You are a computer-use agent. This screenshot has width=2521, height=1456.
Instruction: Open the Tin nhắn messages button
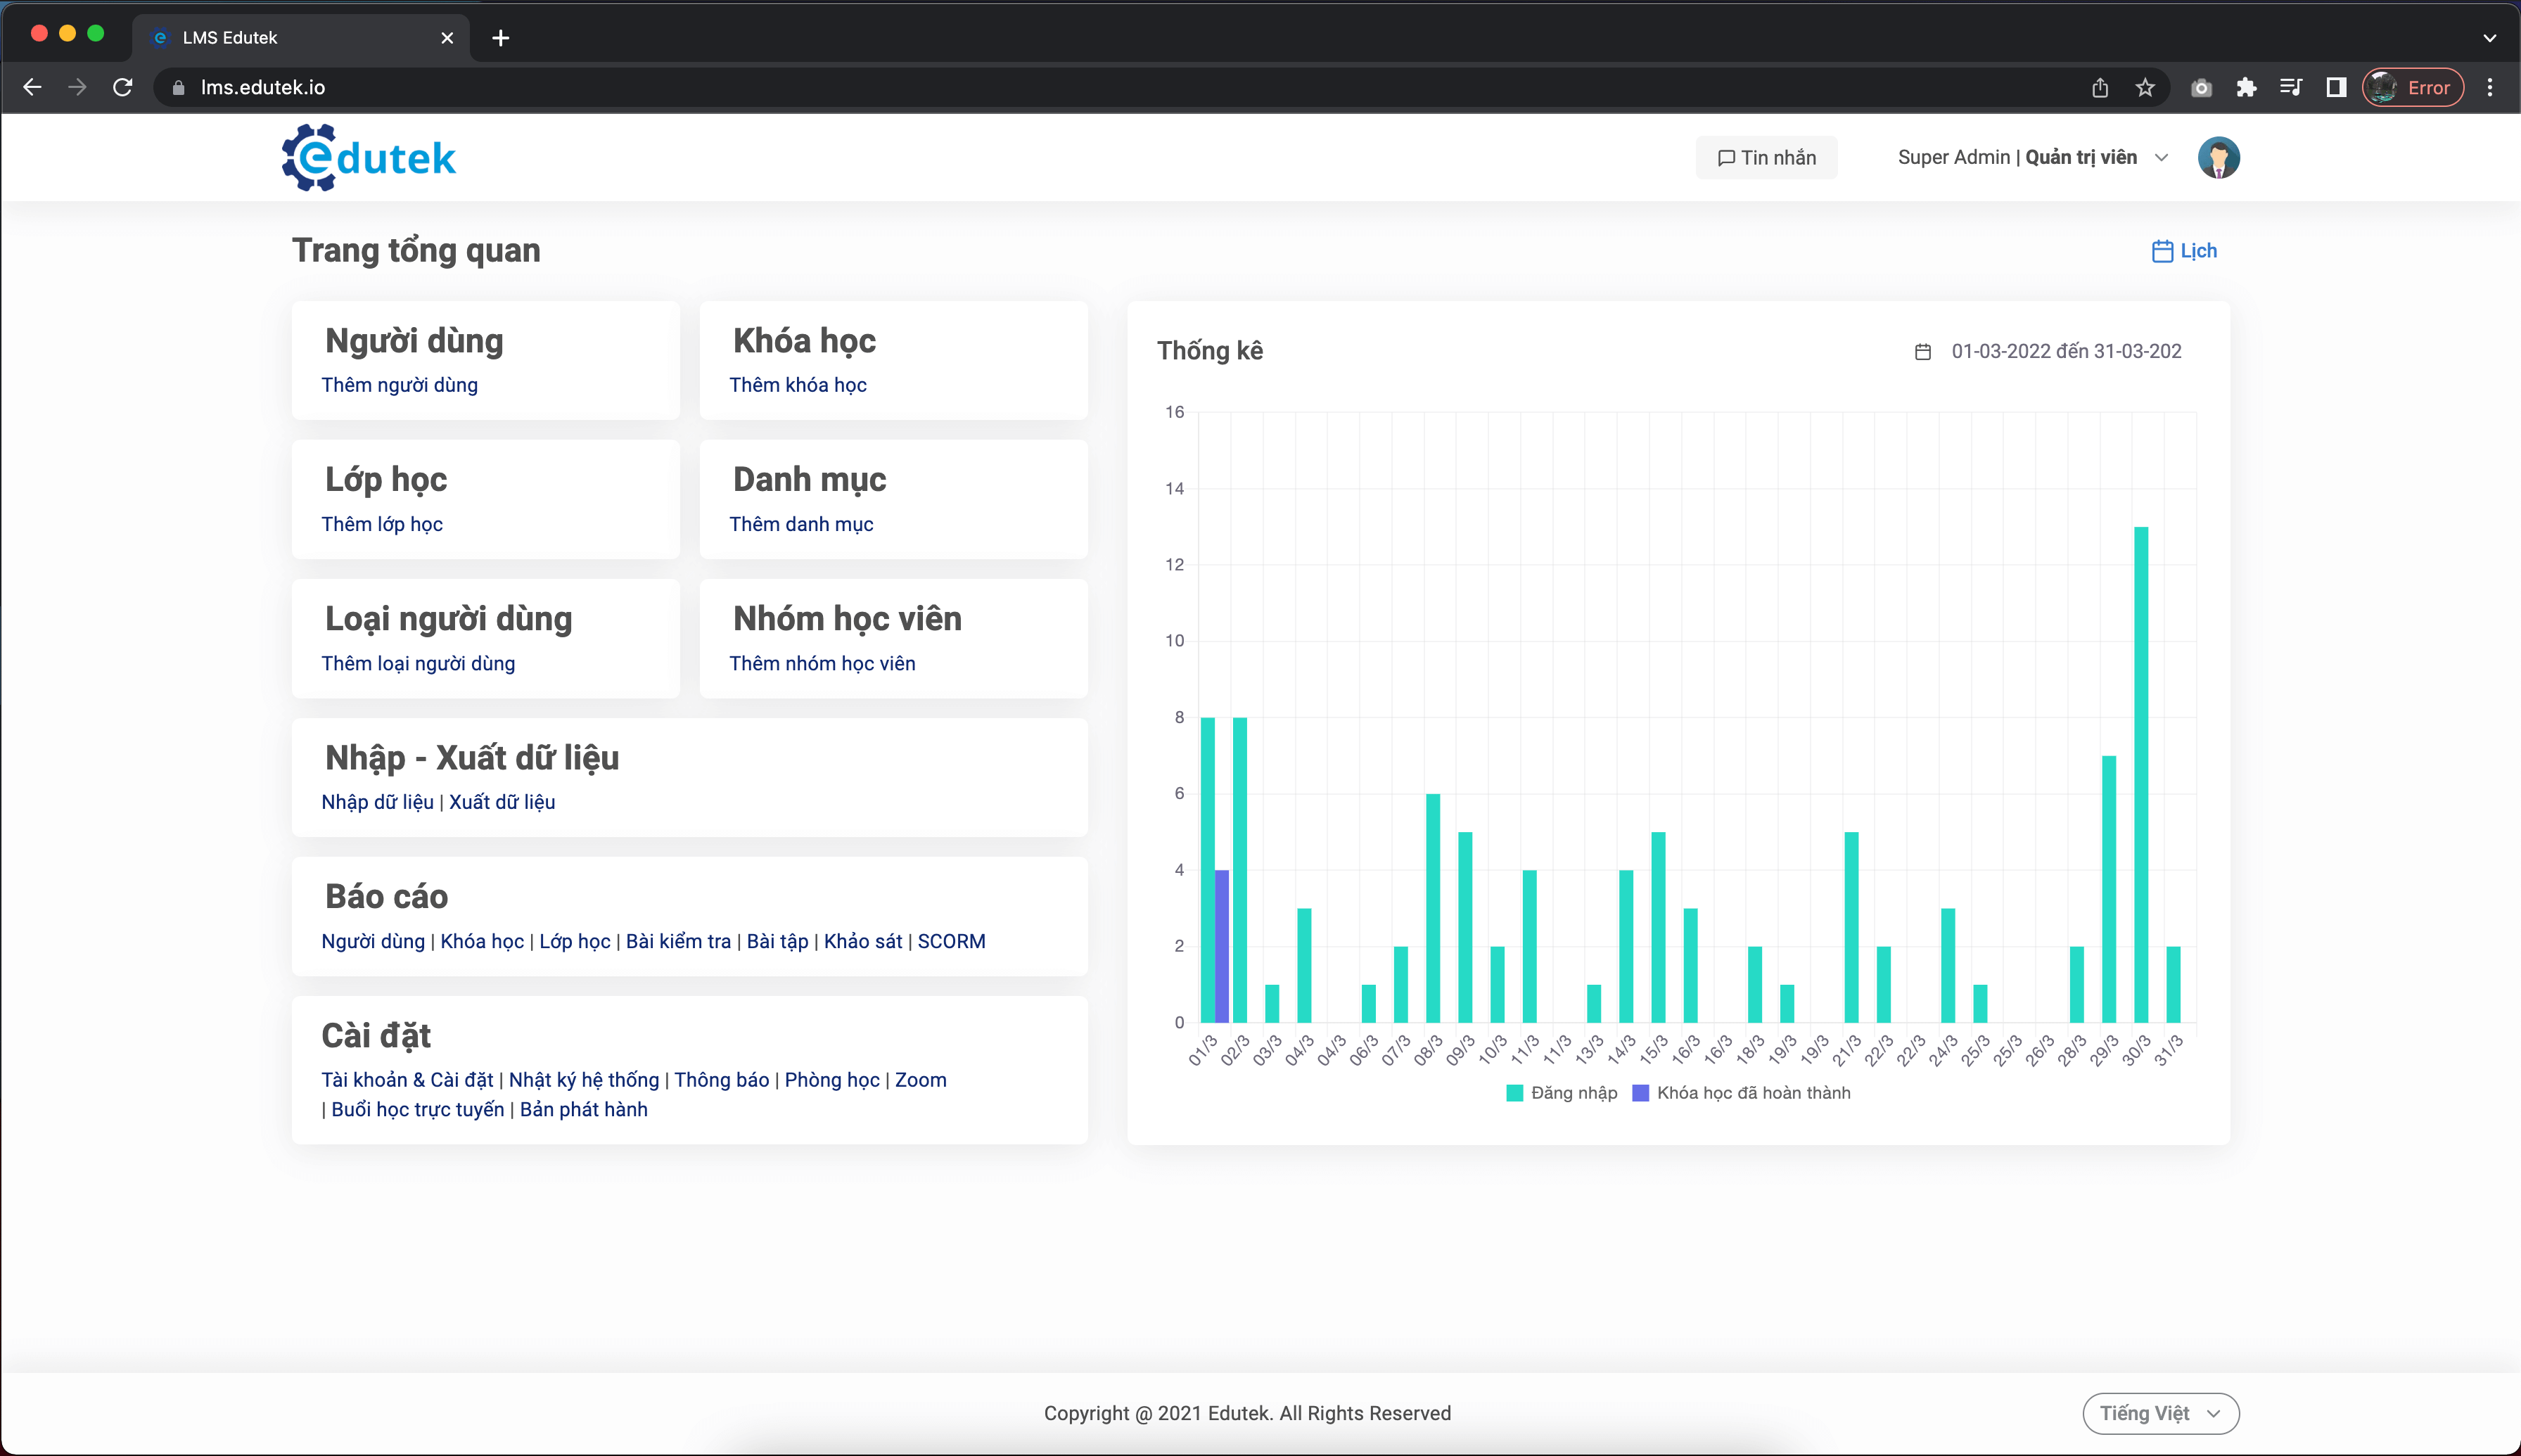click(1766, 158)
